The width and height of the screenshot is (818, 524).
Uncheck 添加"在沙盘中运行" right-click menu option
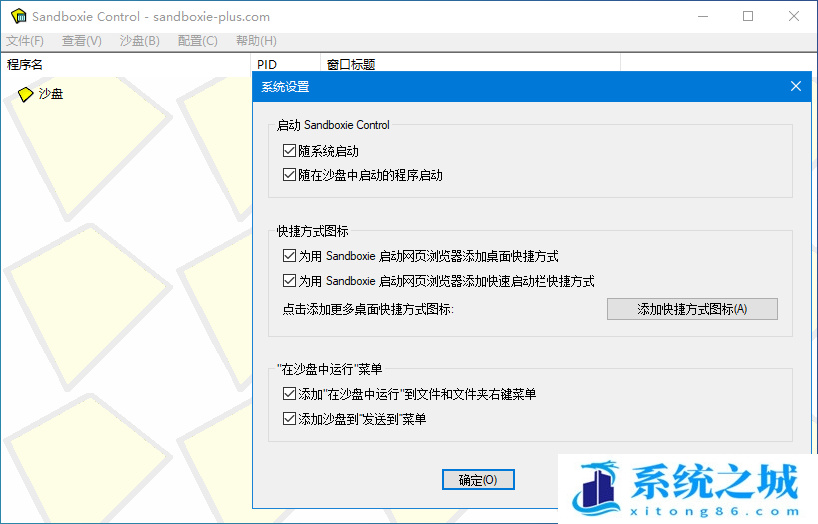[x=290, y=395]
